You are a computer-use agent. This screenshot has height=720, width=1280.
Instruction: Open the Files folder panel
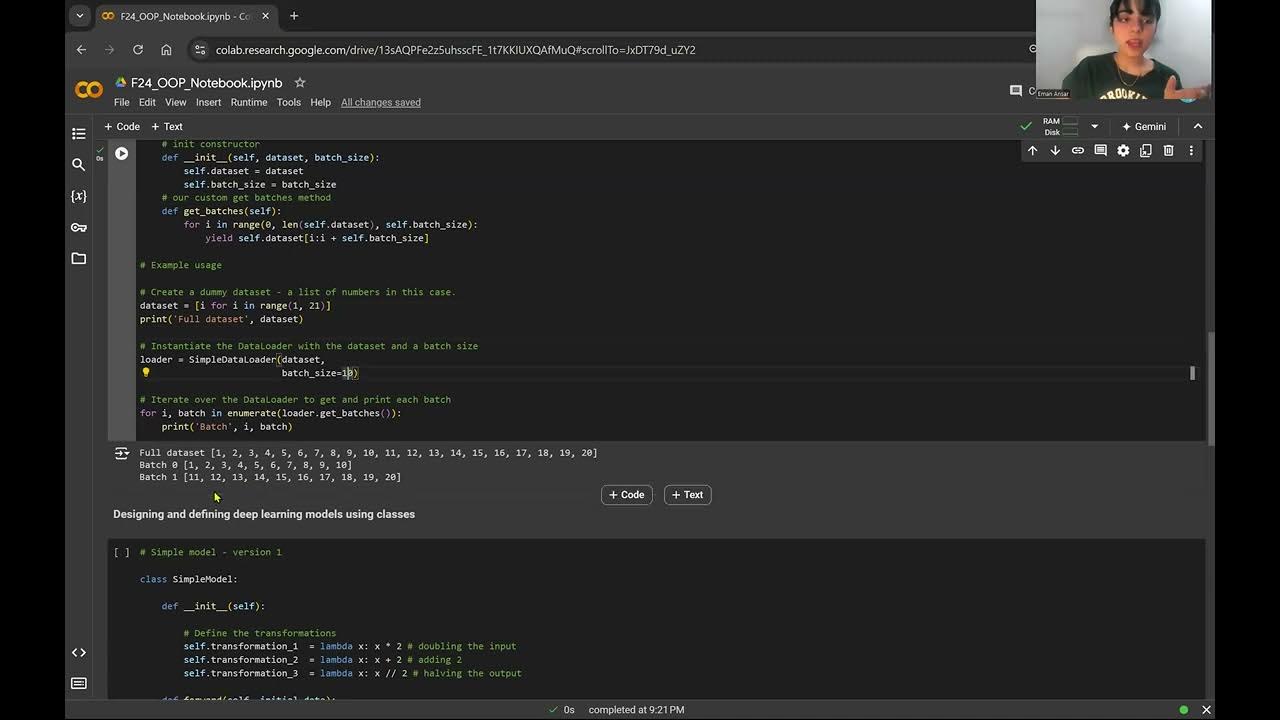pos(79,258)
